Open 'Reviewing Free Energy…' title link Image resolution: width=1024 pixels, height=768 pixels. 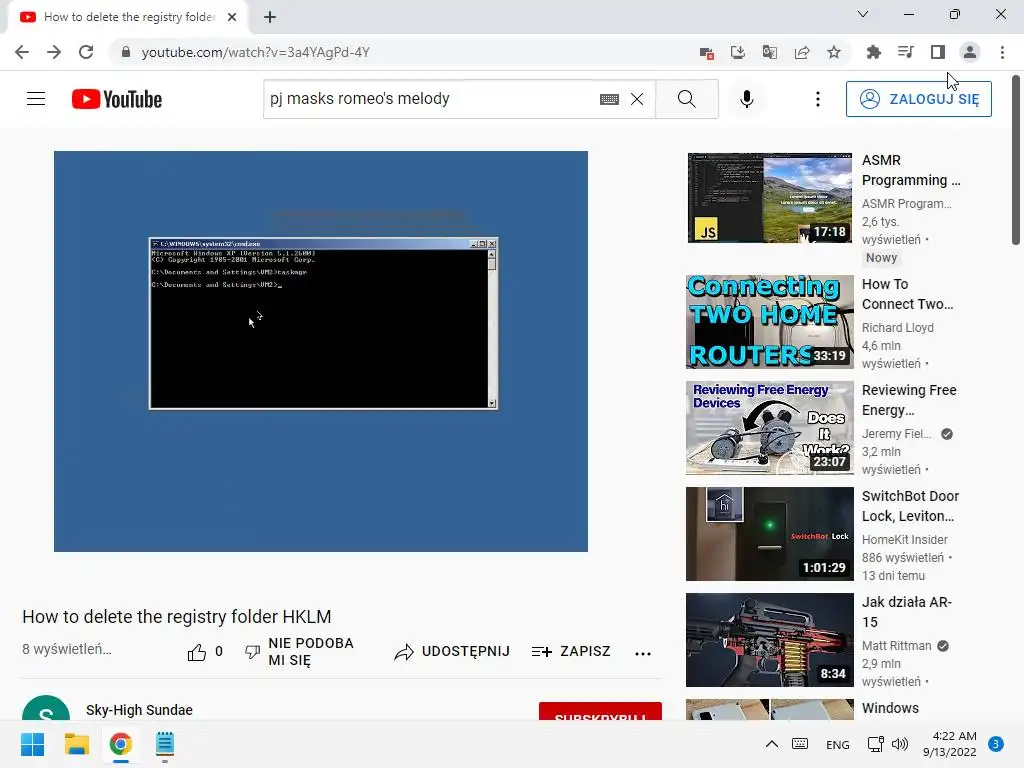[x=909, y=400]
